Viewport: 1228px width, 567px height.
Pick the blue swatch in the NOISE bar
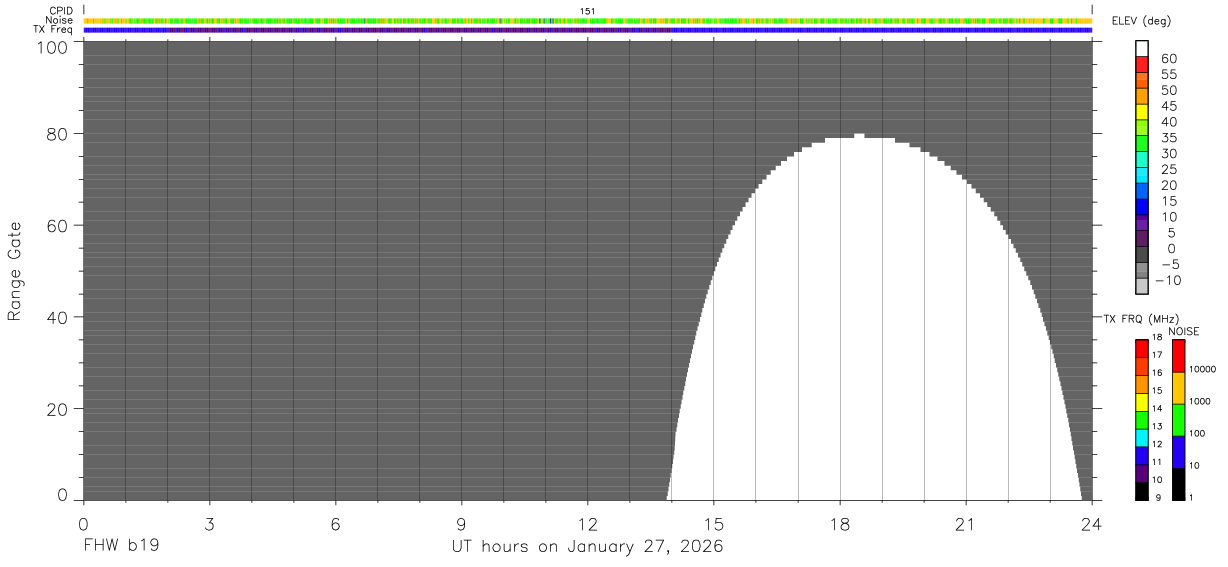[1179, 452]
